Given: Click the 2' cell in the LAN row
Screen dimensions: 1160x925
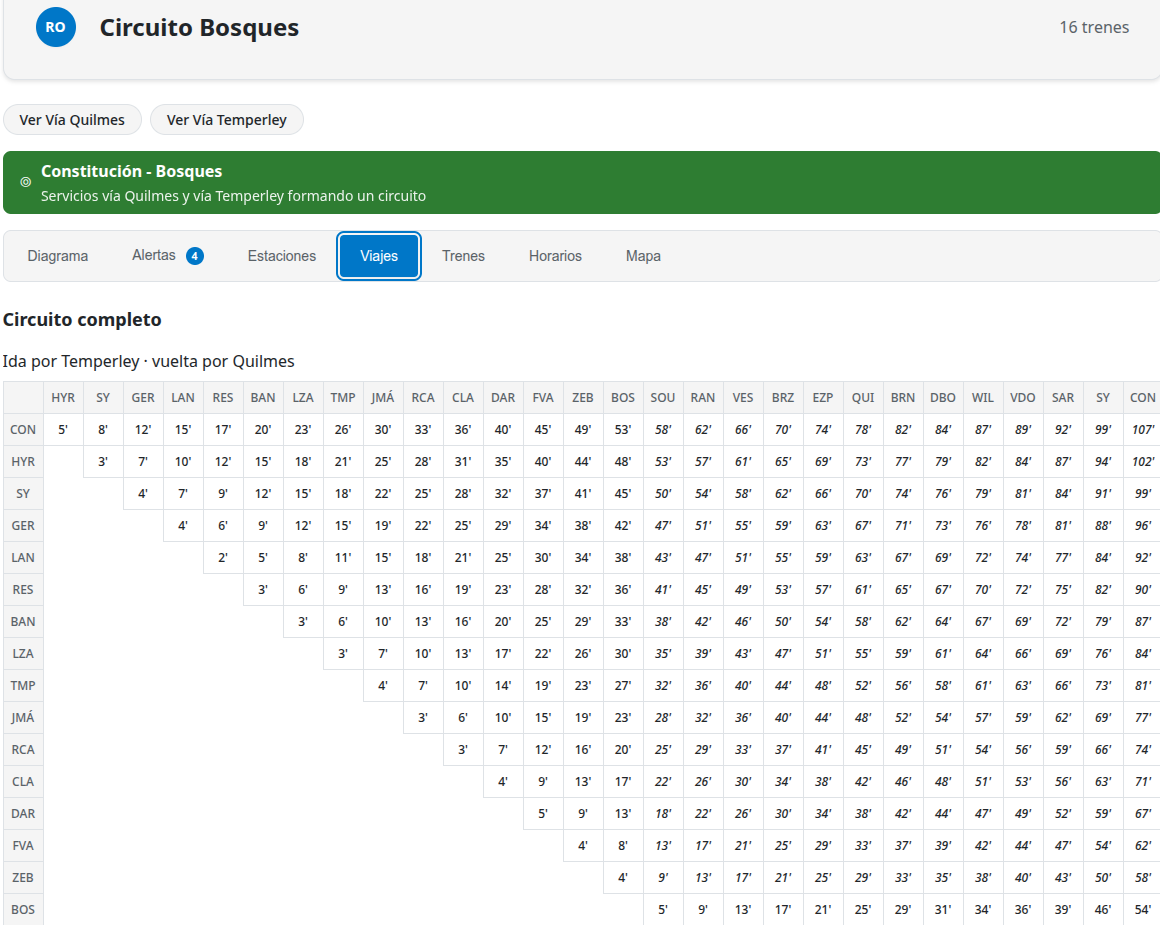Looking at the screenshot, I should pyautogui.click(x=223, y=558).
